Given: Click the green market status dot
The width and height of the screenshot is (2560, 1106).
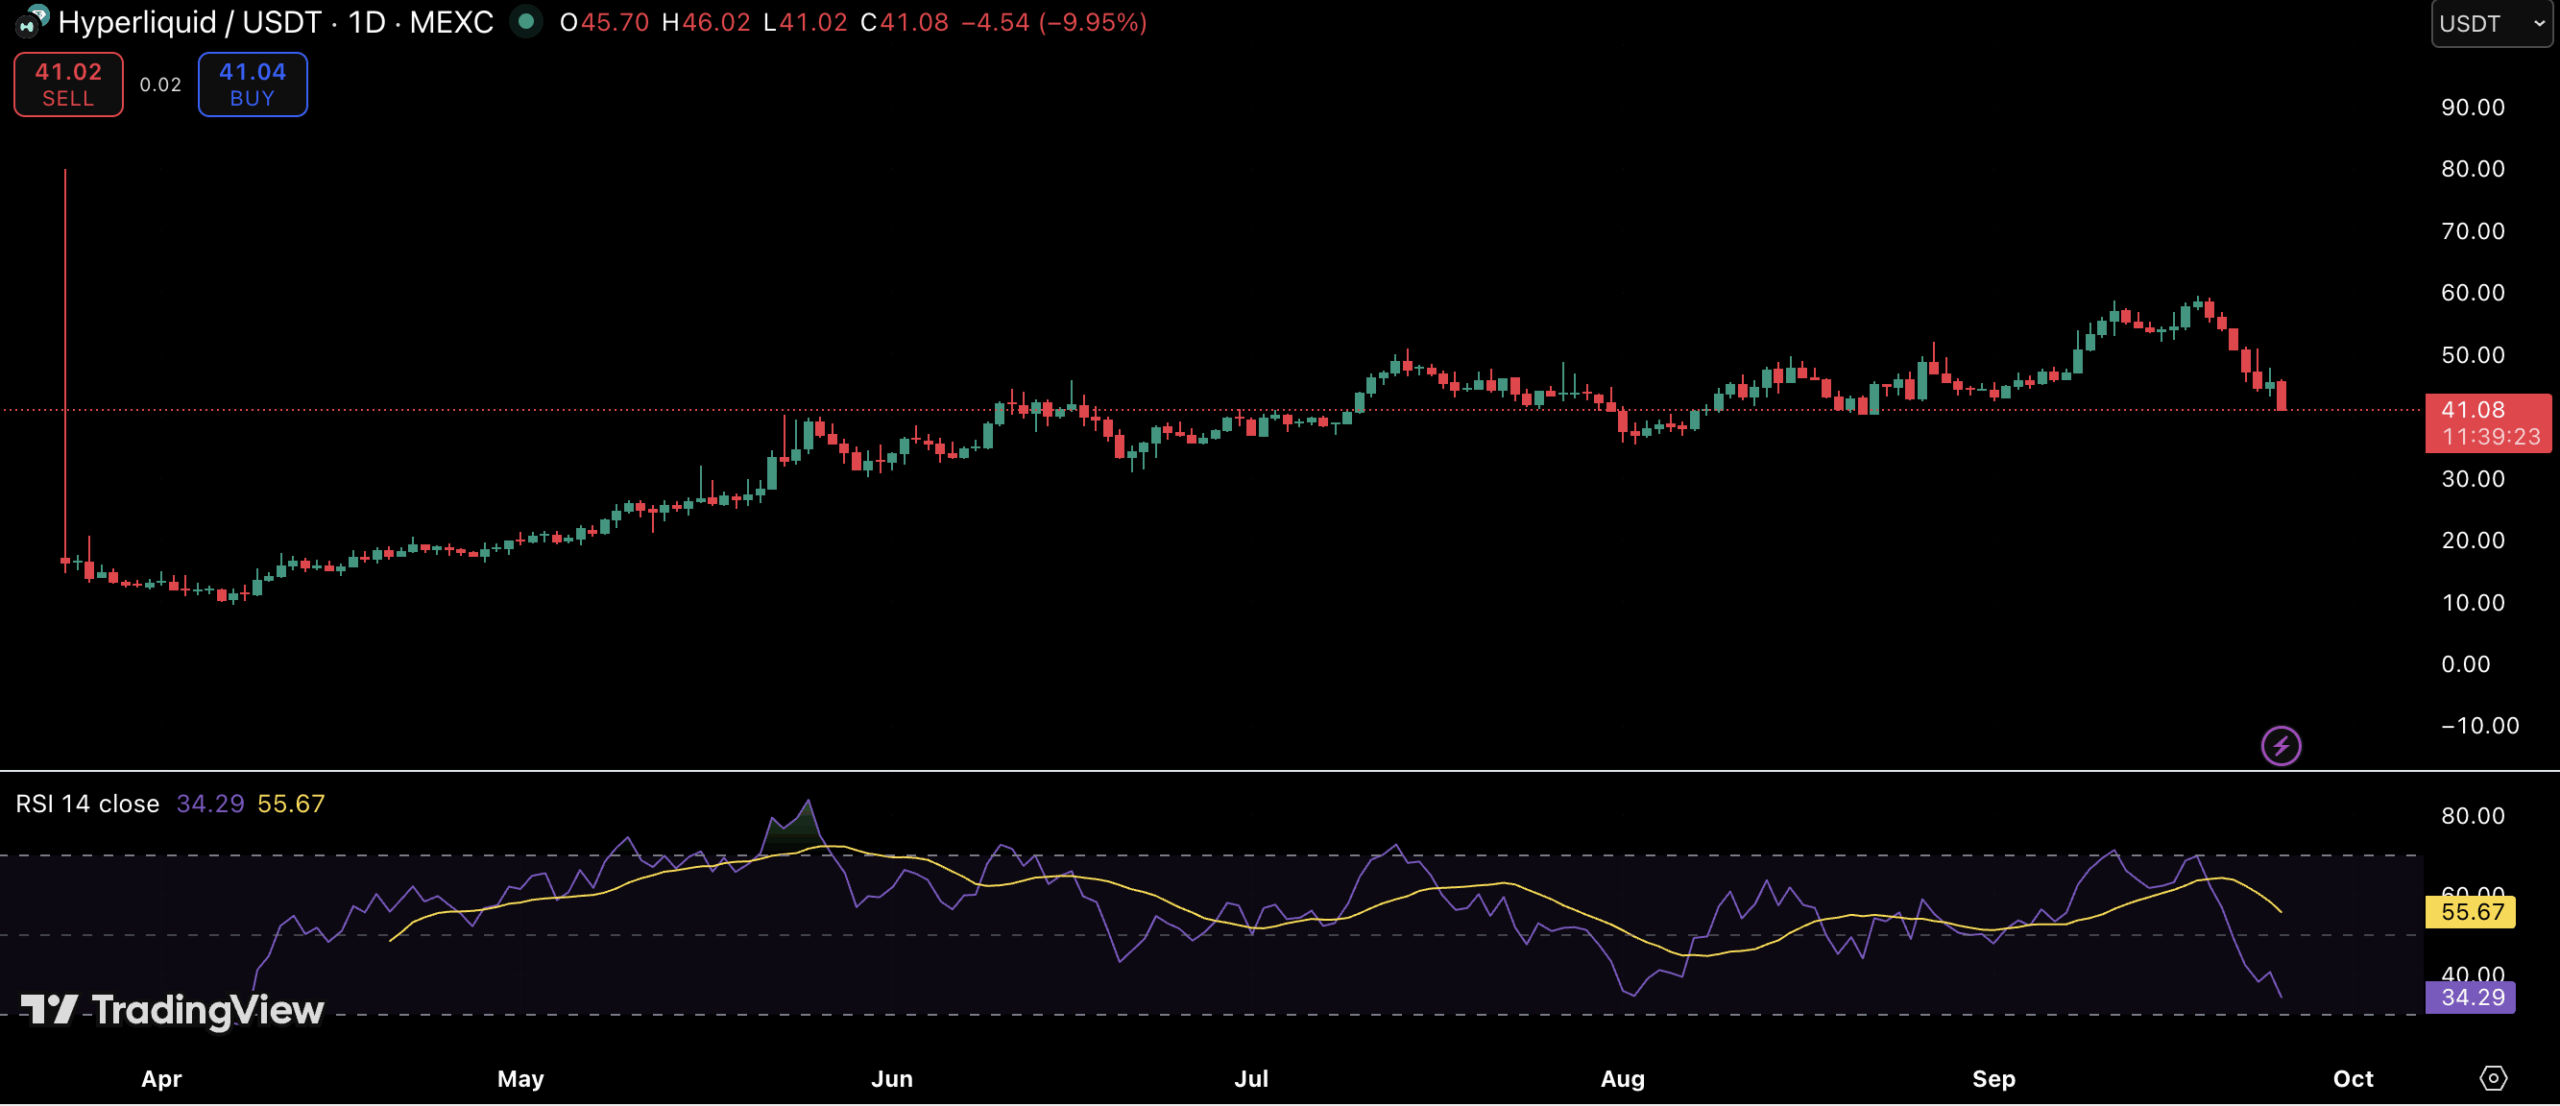Looking at the screenshot, I should (526, 21).
